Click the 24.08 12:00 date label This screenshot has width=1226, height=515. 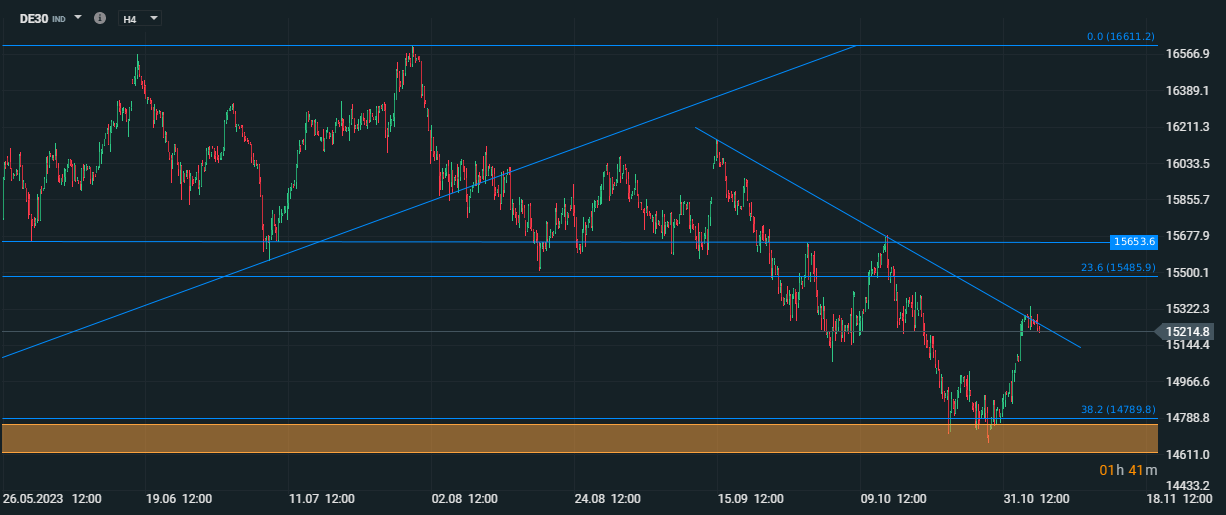[610, 497]
